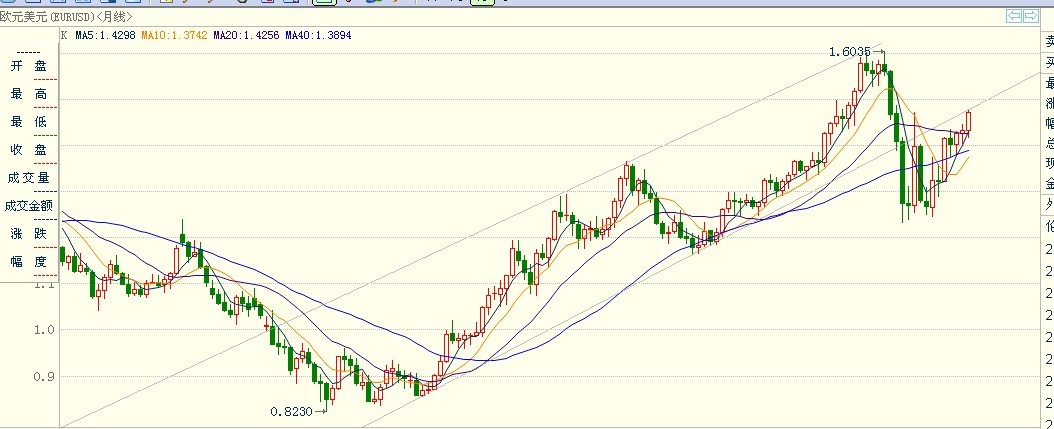Click the MA5:1.4298 indicator label

(106, 35)
